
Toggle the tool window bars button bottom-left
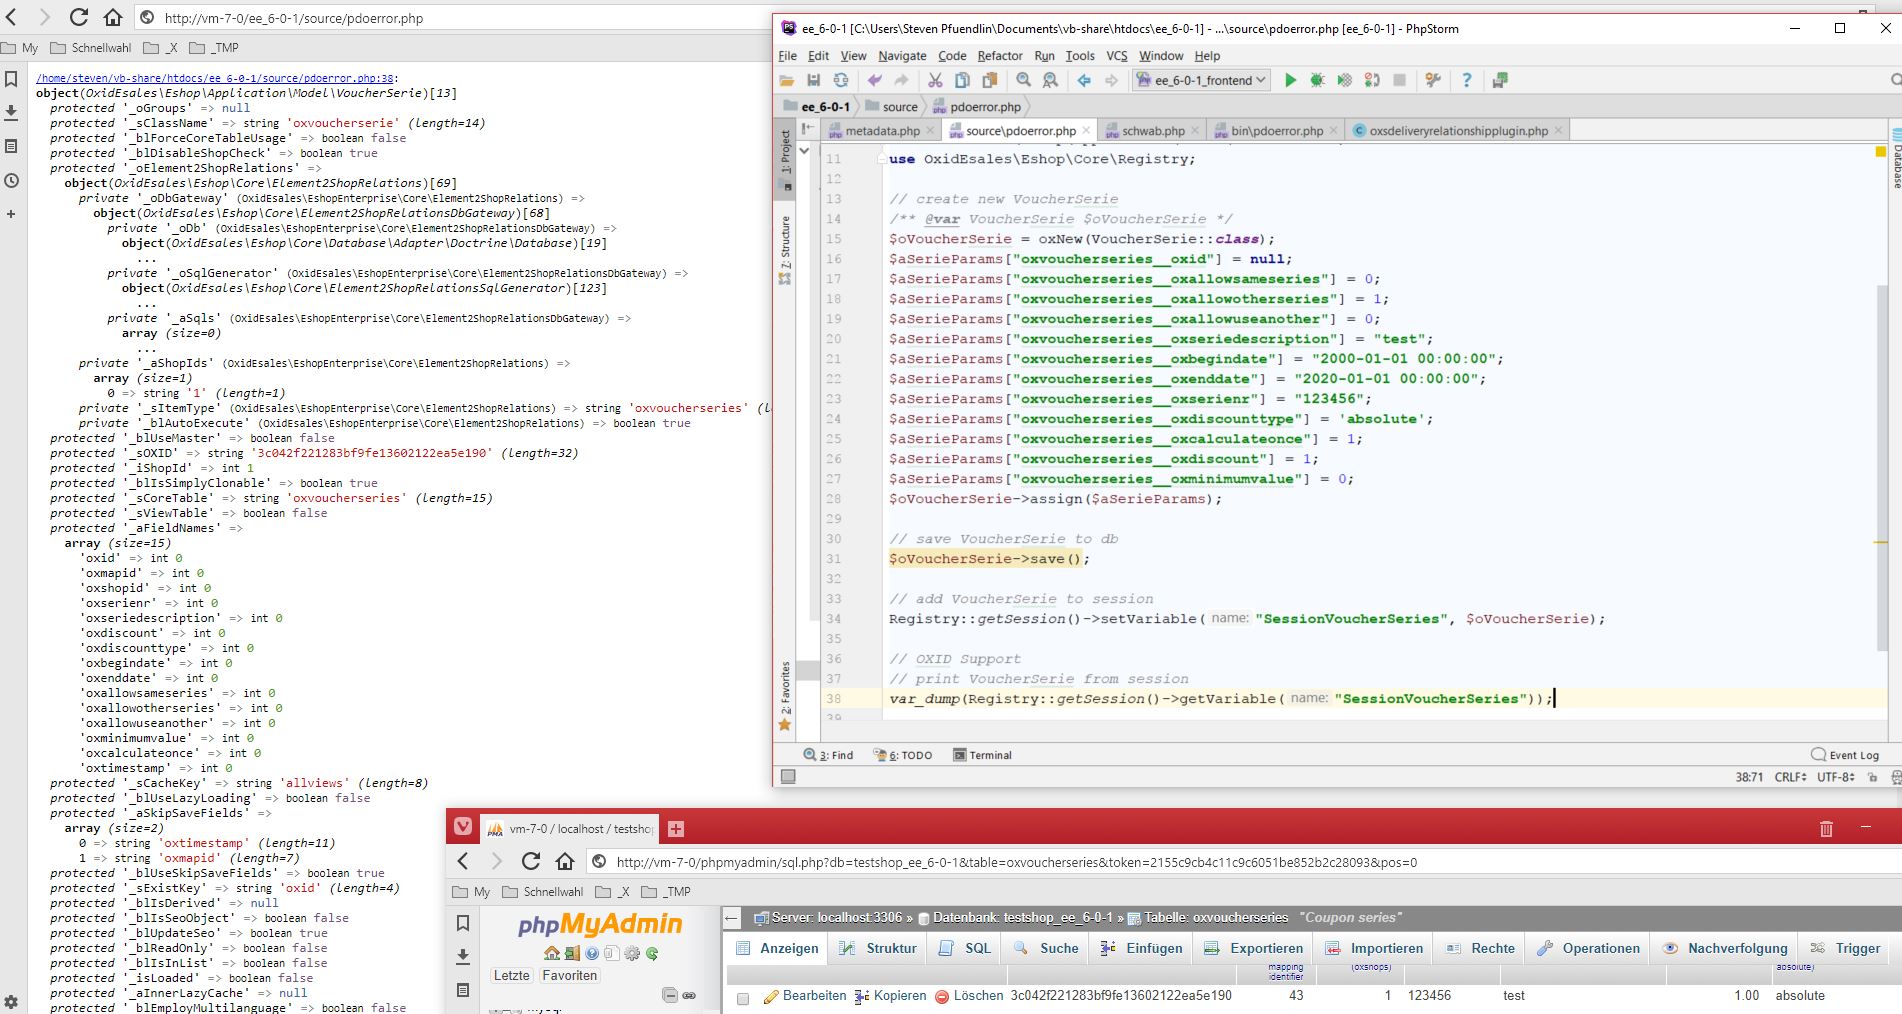pos(788,777)
